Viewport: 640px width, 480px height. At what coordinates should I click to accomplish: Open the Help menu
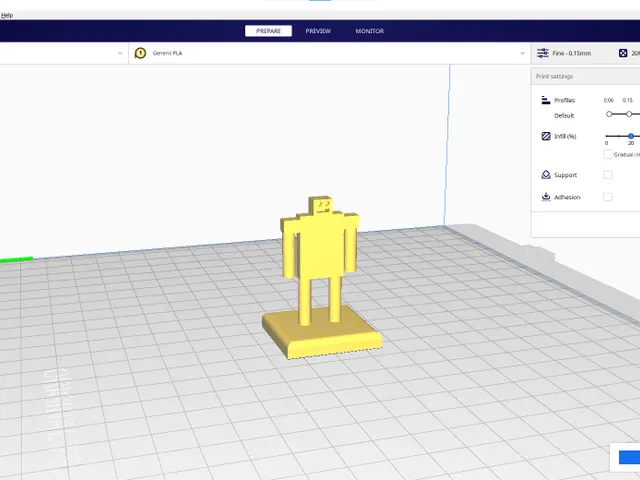[x=7, y=16]
